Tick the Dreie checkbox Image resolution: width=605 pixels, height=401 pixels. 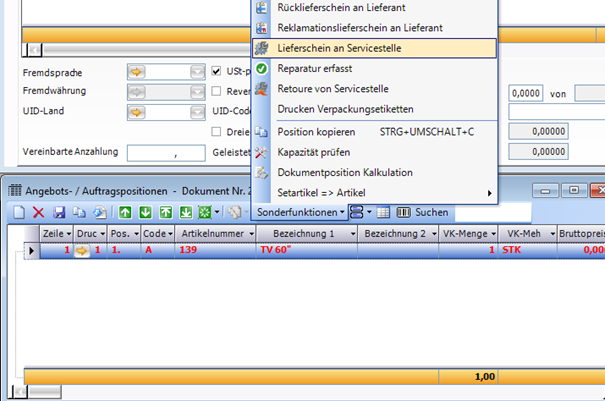click(x=218, y=131)
